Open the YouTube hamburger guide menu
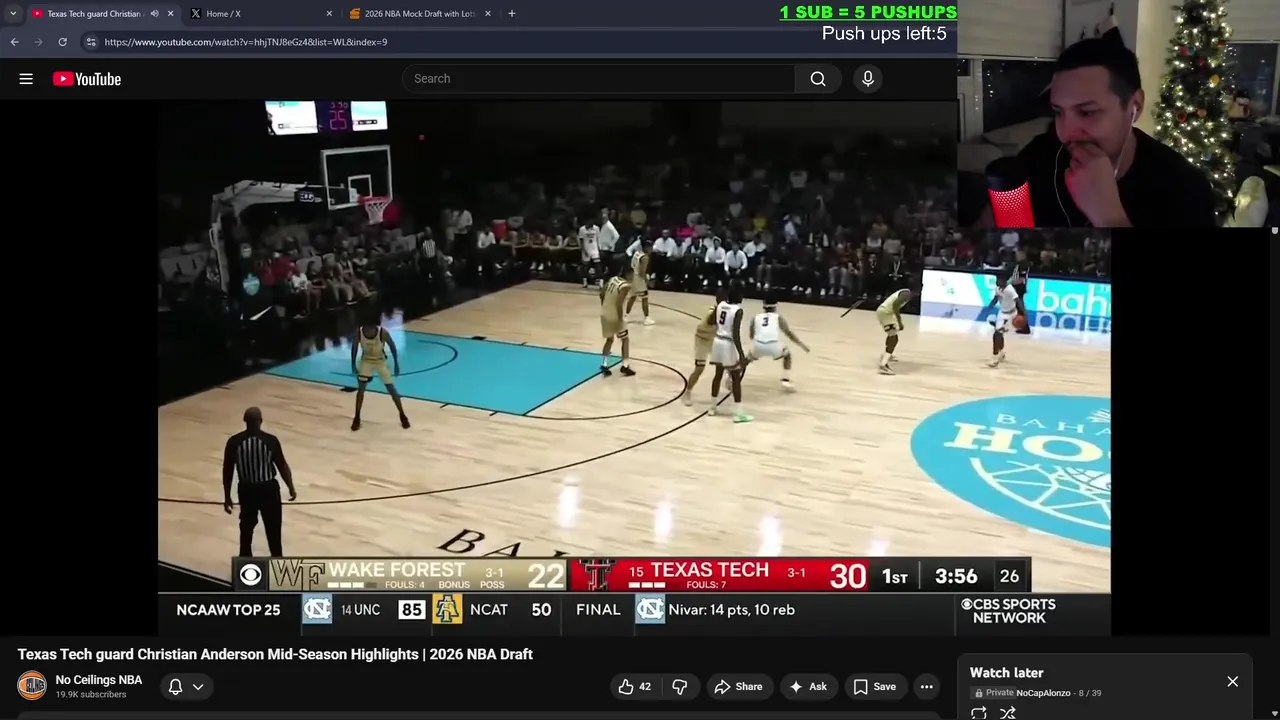The image size is (1280, 720). tap(26, 79)
